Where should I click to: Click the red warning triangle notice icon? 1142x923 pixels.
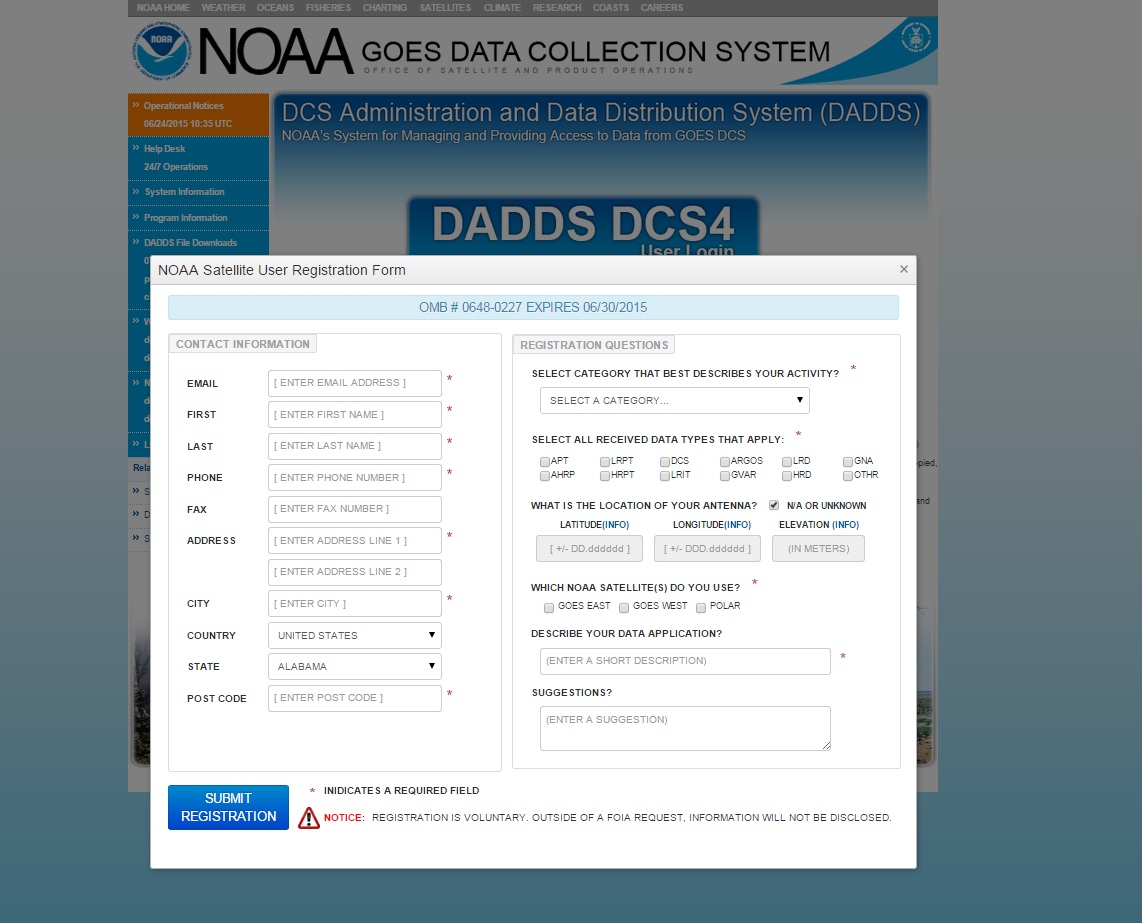pos(309,817)
